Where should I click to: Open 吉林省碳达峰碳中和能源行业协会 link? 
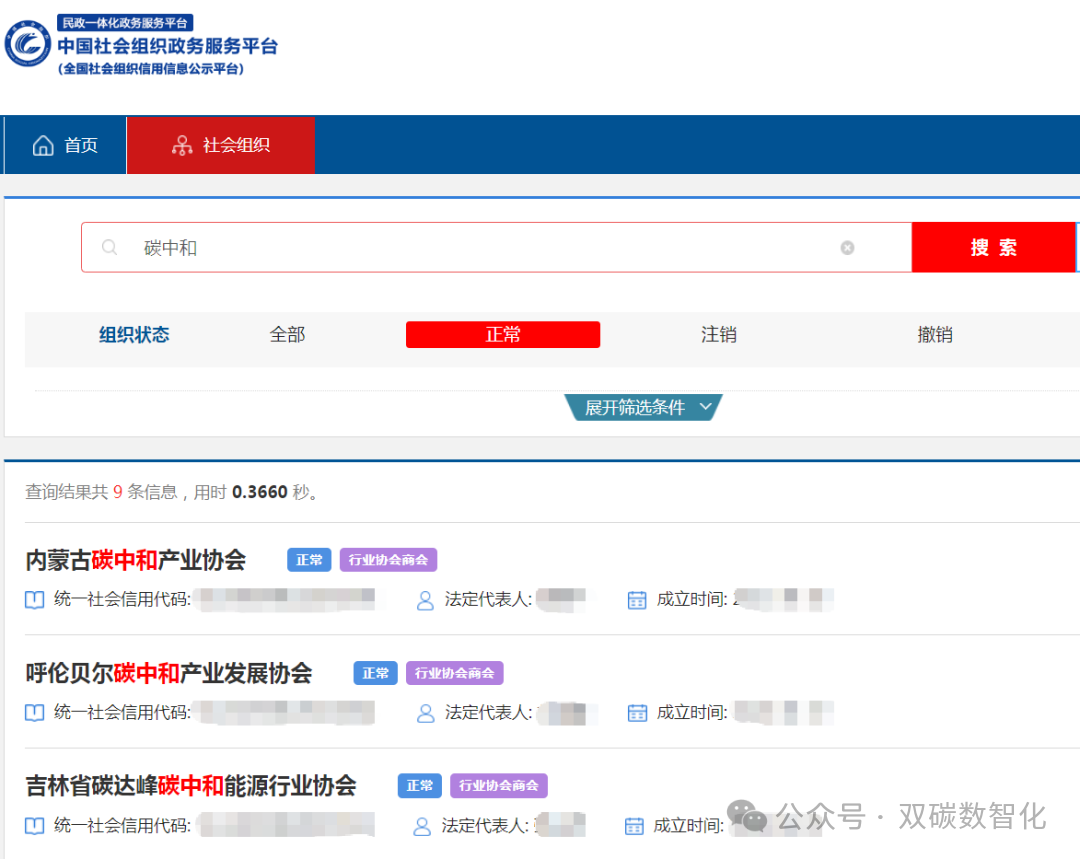coord(190,786)
